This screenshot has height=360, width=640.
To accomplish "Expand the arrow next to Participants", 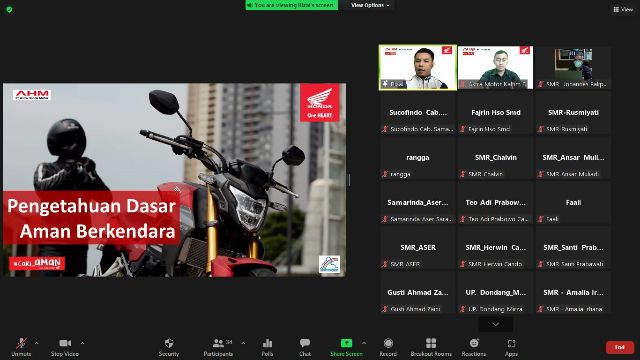I will tap(243, 343).
